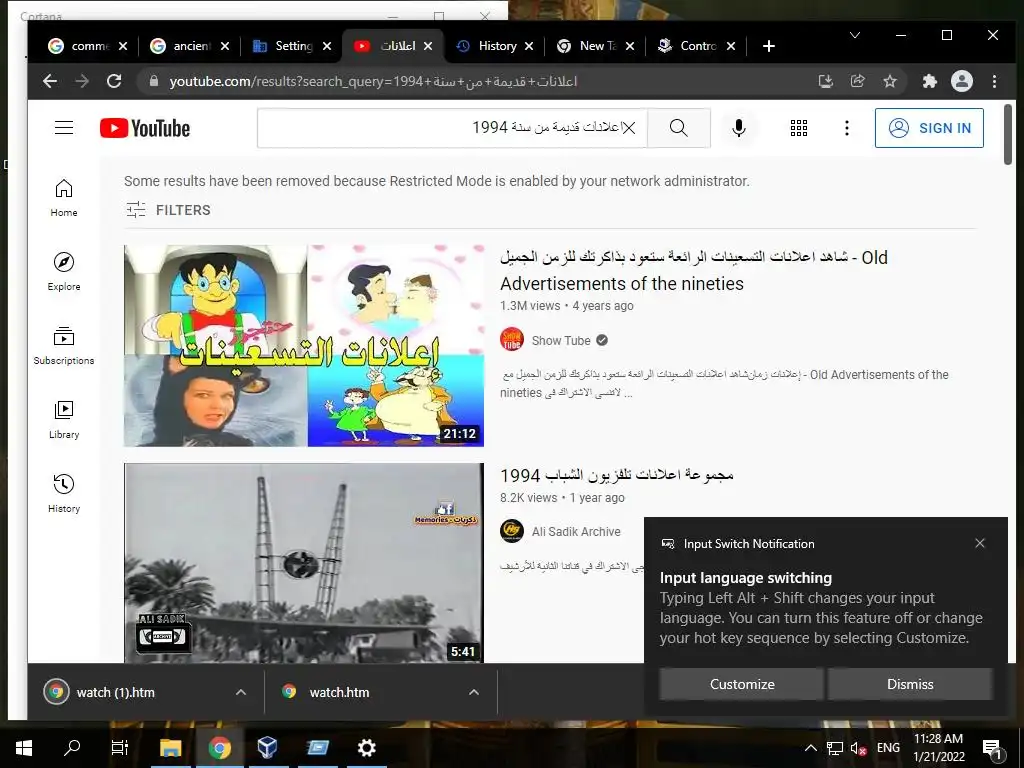Switch to the 'ancient' Google tab
This screenshot has width=1024, height=768.
(x=190, y=46)
